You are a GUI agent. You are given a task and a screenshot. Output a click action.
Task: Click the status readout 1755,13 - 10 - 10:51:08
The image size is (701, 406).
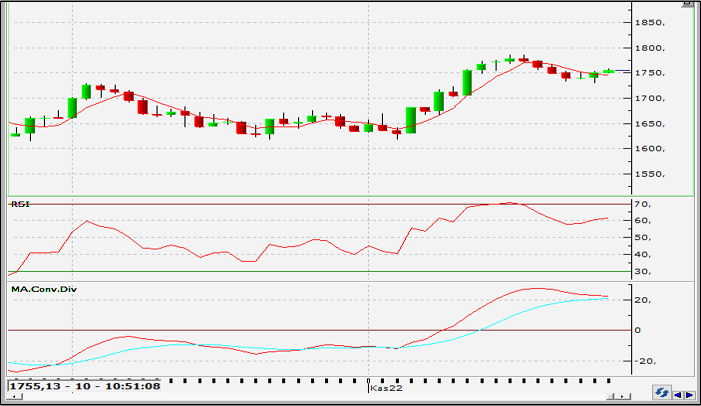coord(85,386)
